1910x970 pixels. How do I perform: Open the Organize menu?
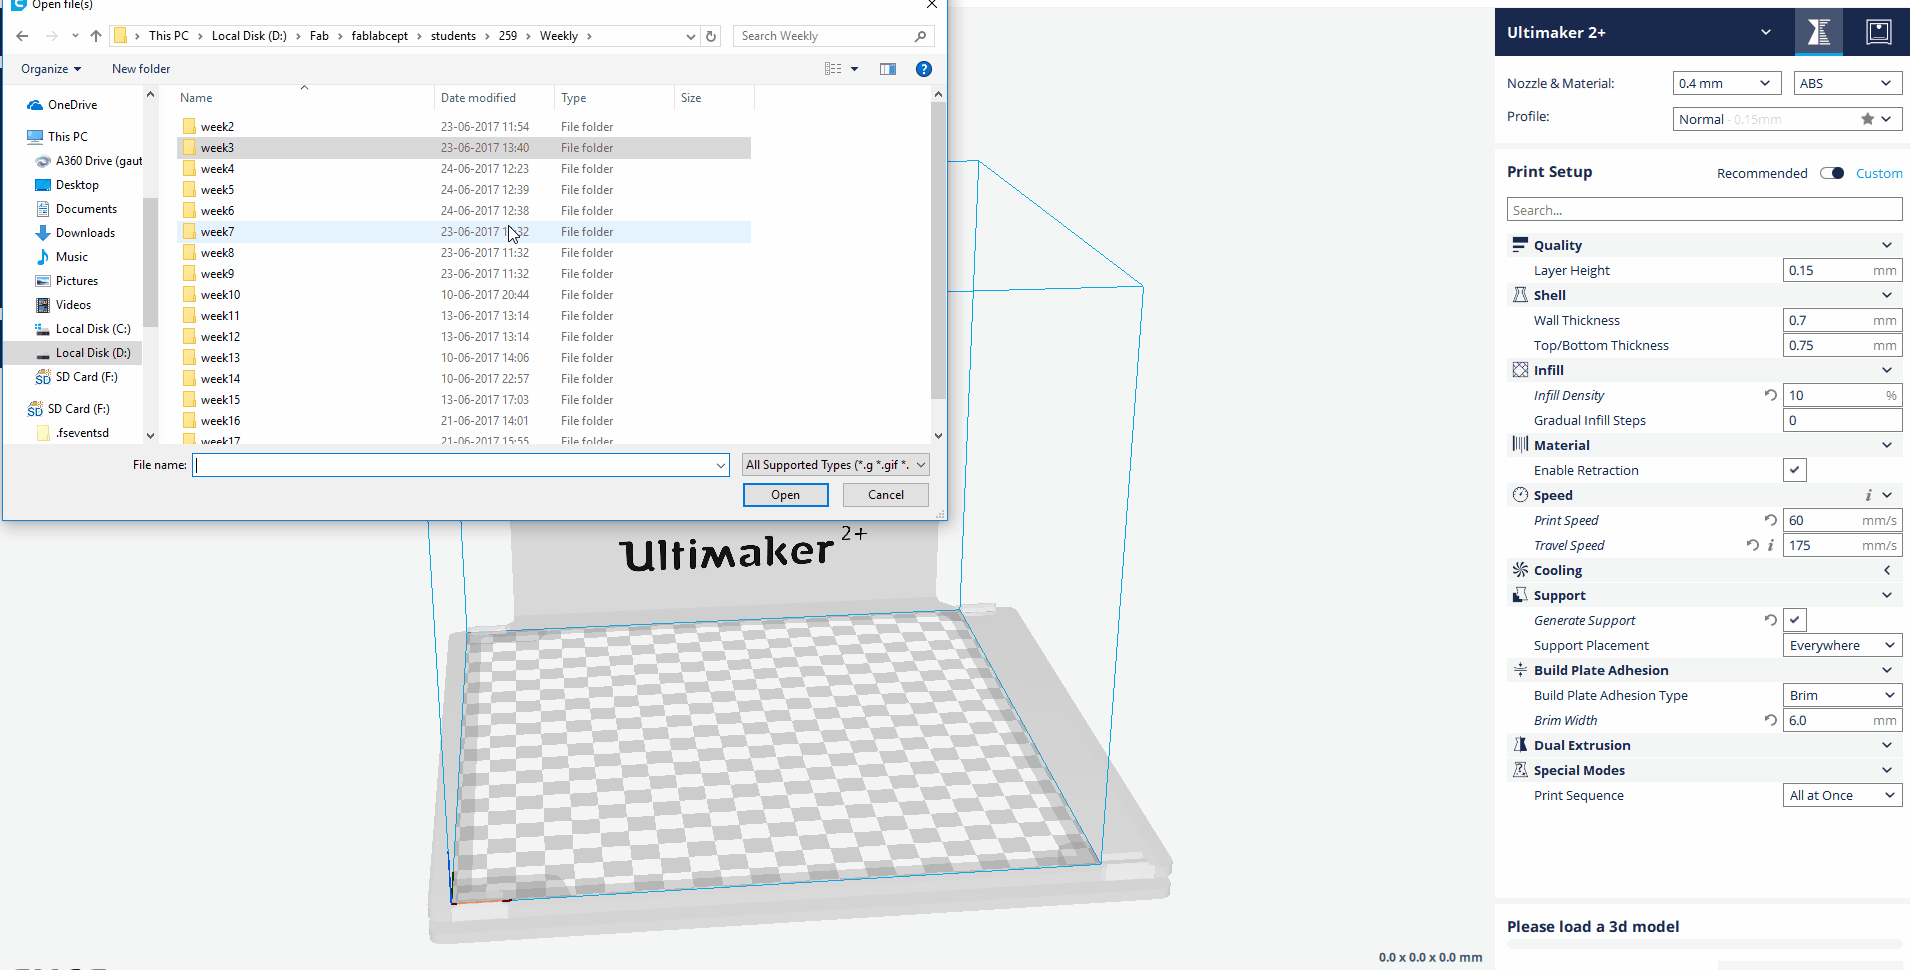pos(51,69)
